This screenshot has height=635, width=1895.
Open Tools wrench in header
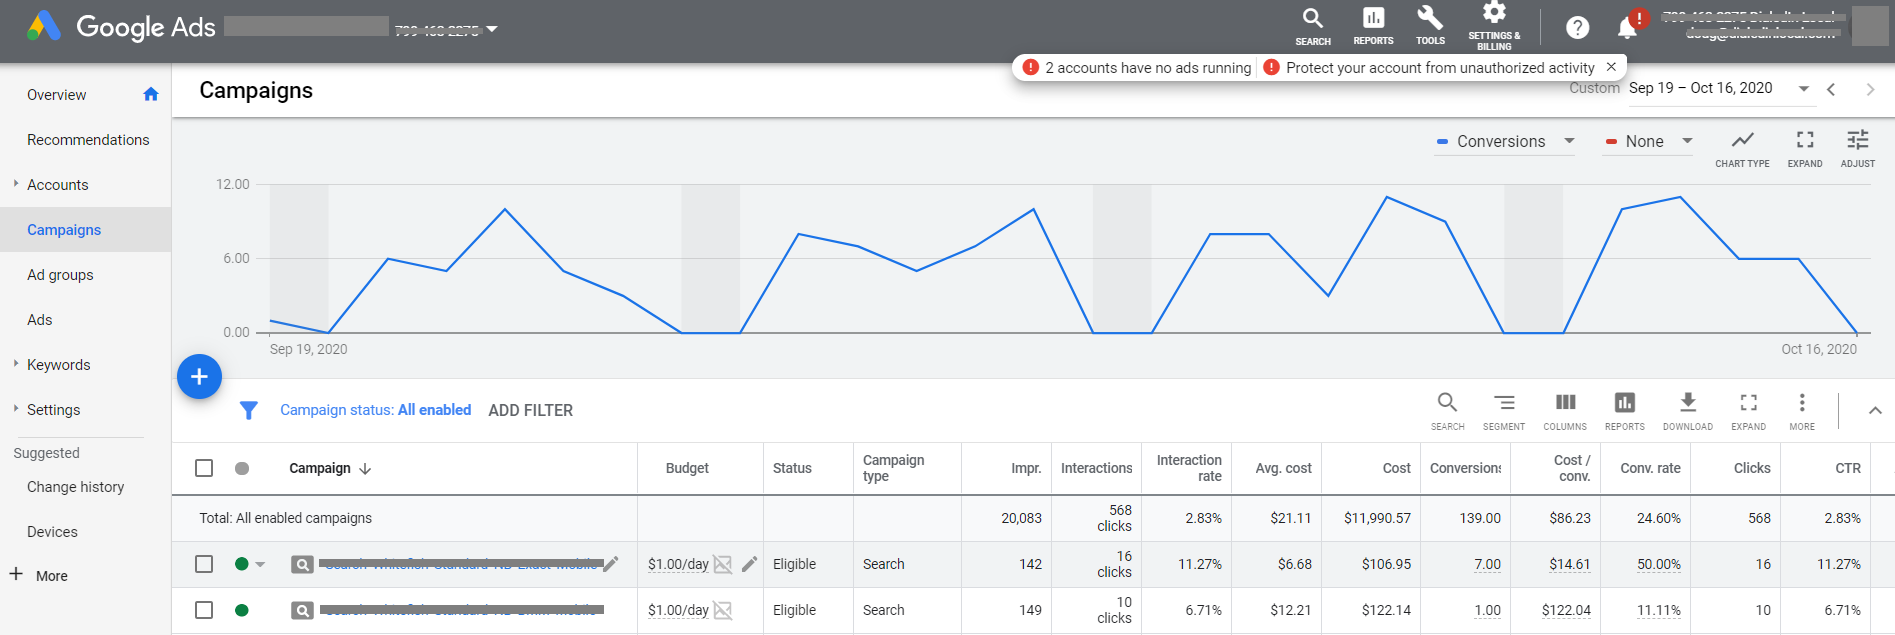click(x=1430, y=25)
